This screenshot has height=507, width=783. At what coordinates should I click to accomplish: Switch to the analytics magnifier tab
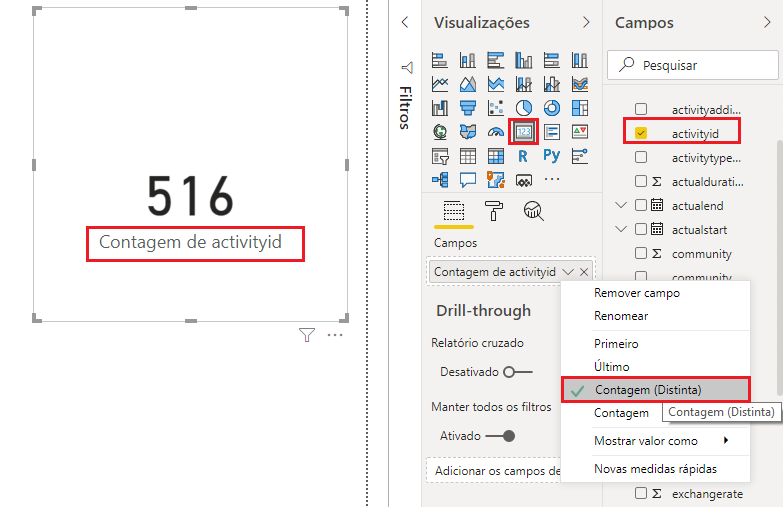pyautogui.click(x=533, y=211)
